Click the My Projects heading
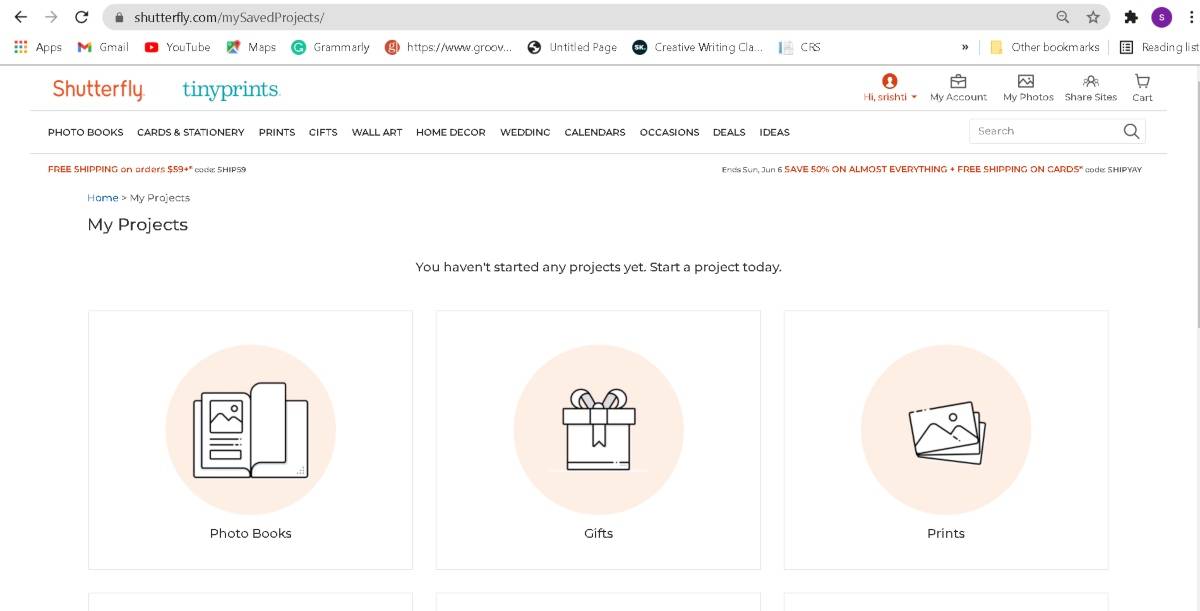The image size is (1200, 611). [138, 224]
